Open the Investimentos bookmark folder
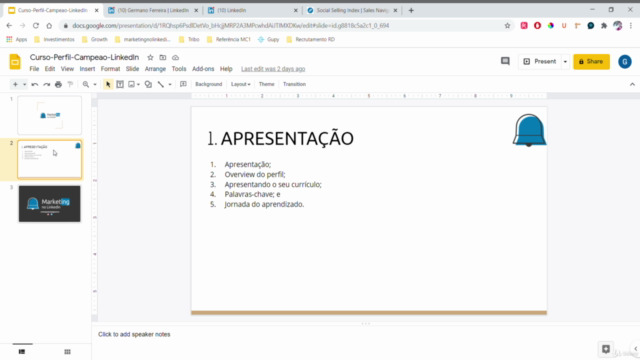This screenshot has width=640, height=360. [54, 40]
